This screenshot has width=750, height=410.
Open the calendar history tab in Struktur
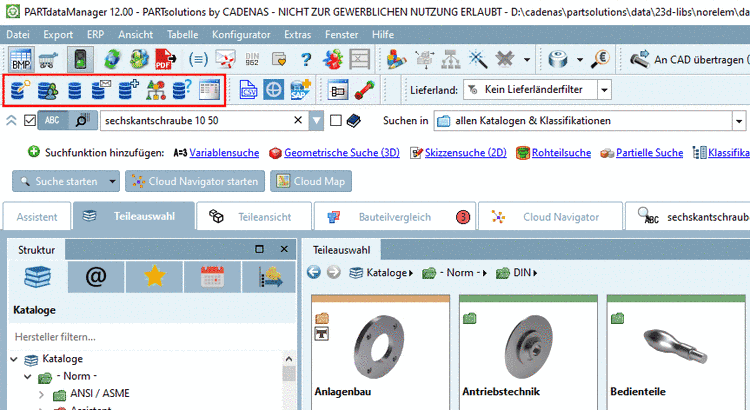coord(212,277)
